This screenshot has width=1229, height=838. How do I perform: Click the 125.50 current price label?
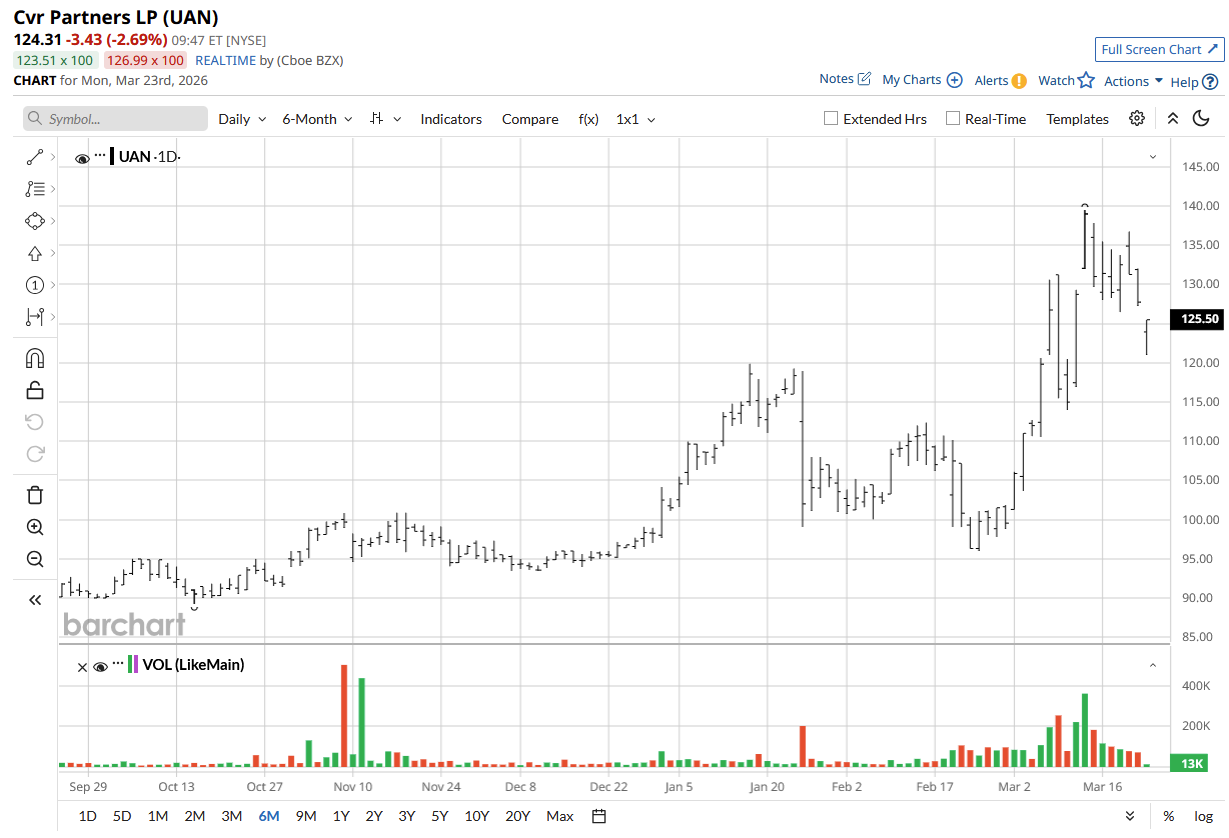1197,319
